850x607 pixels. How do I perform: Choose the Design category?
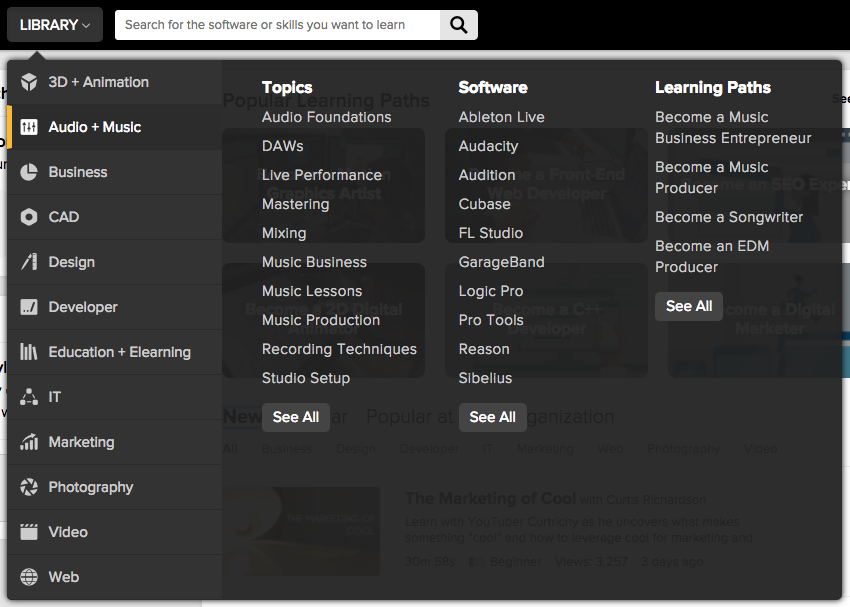pyautogui.click(x=114, y=262)
